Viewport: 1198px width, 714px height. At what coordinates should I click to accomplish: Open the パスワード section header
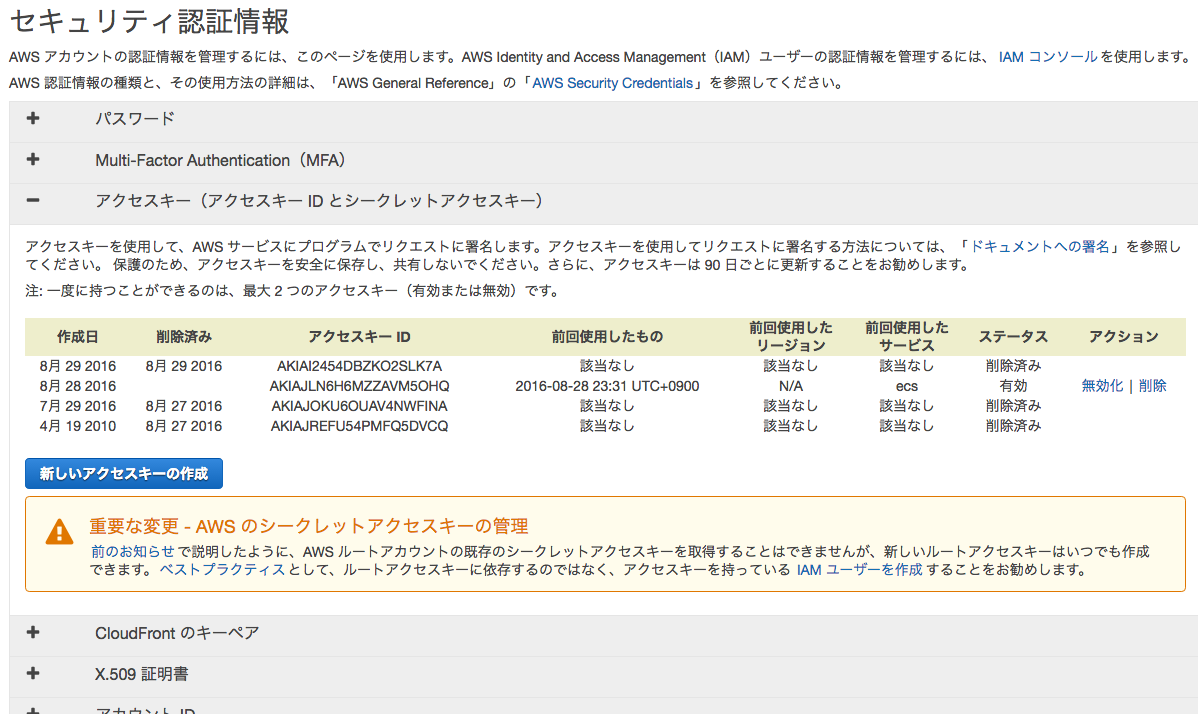click(135, 119)
